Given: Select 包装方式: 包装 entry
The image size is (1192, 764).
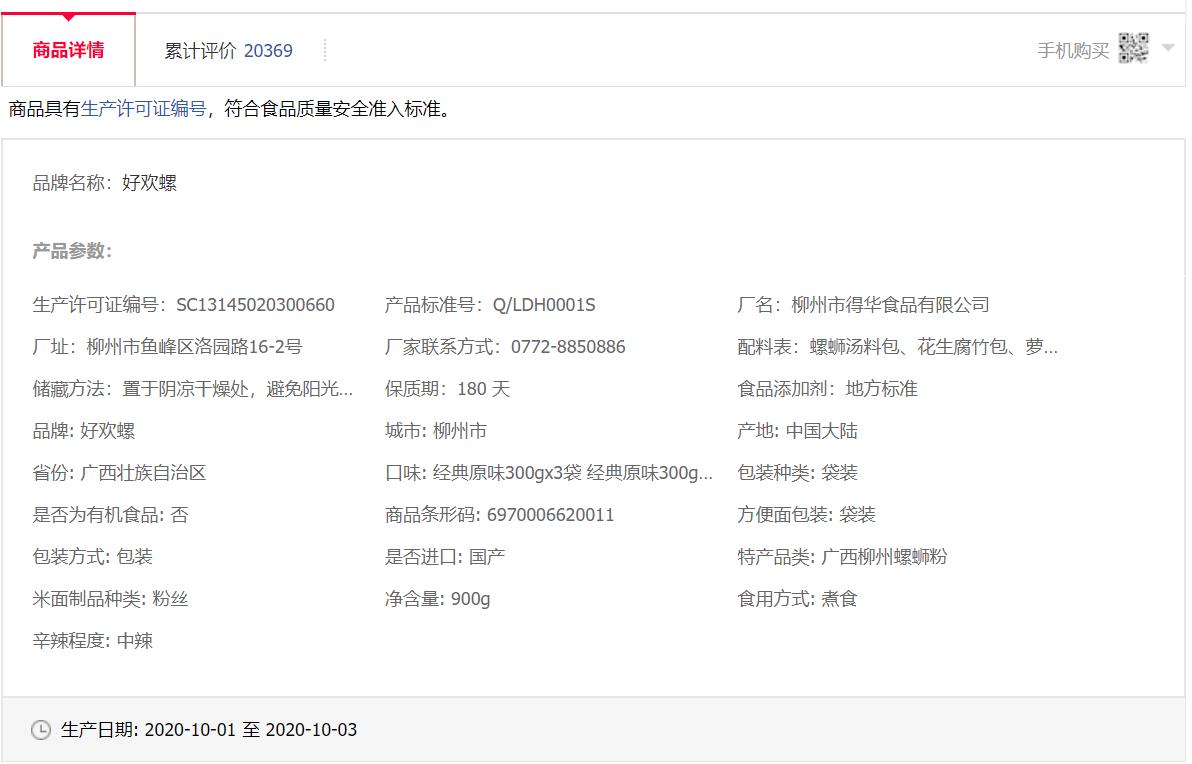Looking at the screenshot, I should tap(93, 556).
